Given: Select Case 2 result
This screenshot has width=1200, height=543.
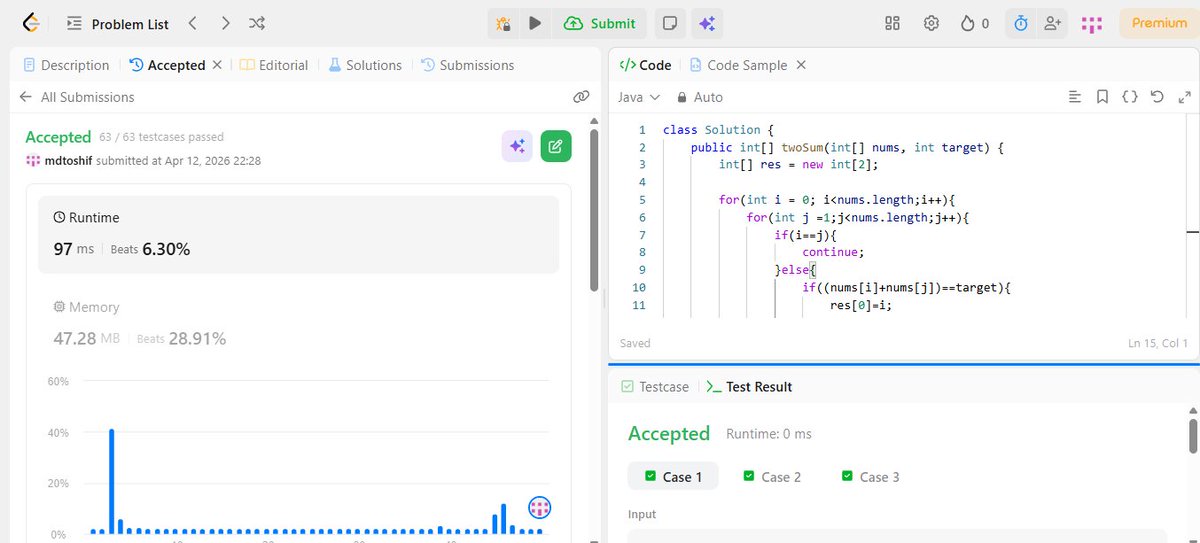Looking at the screenshot, I should coord(772,477).
